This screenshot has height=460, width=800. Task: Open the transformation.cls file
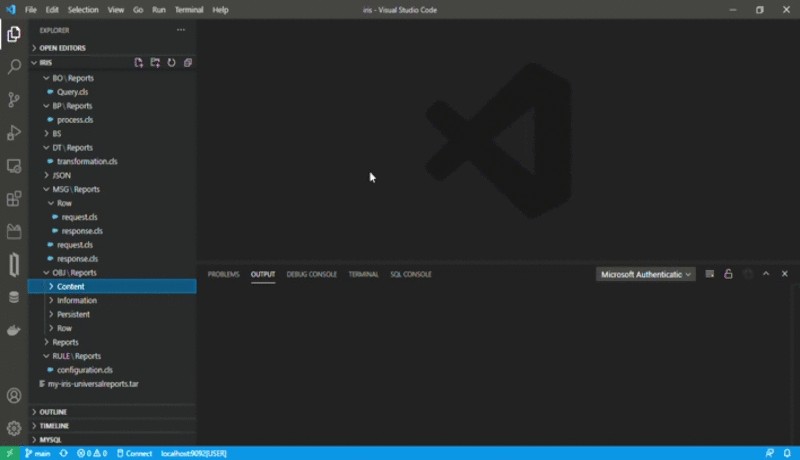87,161
